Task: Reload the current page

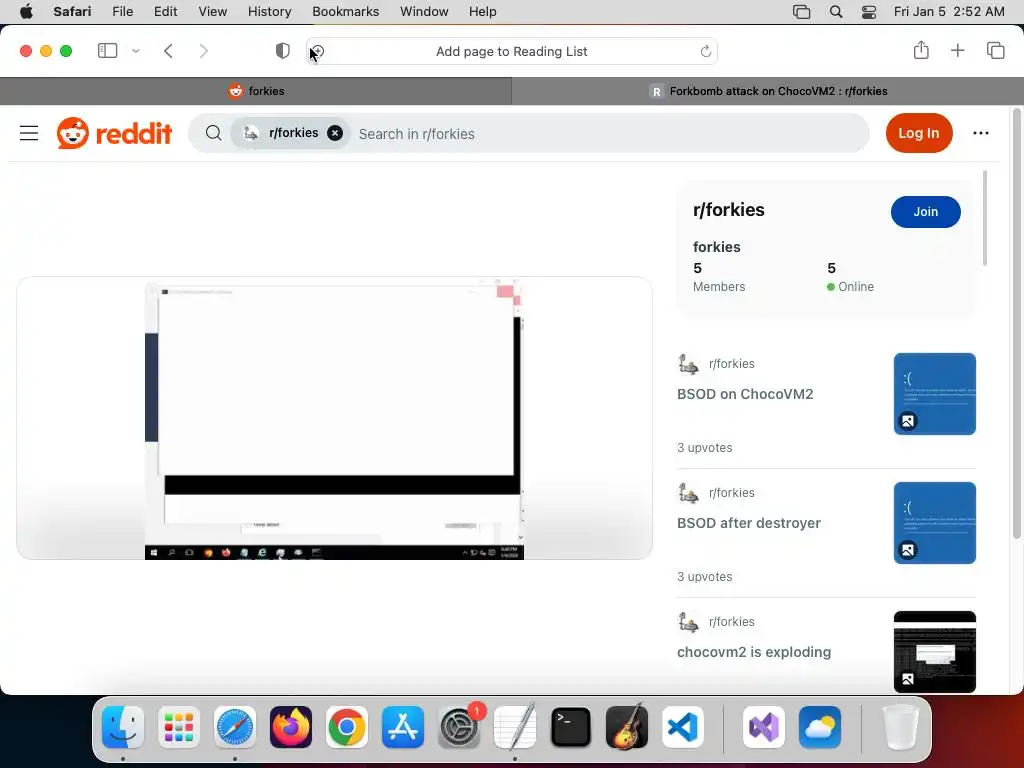Action: click(705, 51)
